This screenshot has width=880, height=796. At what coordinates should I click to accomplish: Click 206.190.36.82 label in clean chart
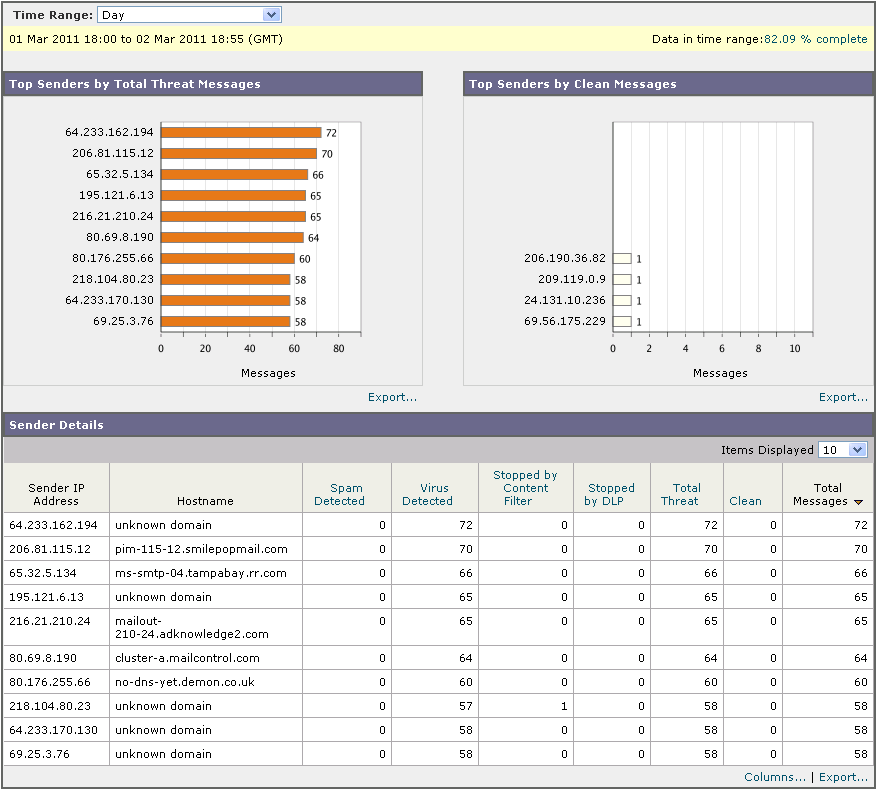tap(565, 258)
